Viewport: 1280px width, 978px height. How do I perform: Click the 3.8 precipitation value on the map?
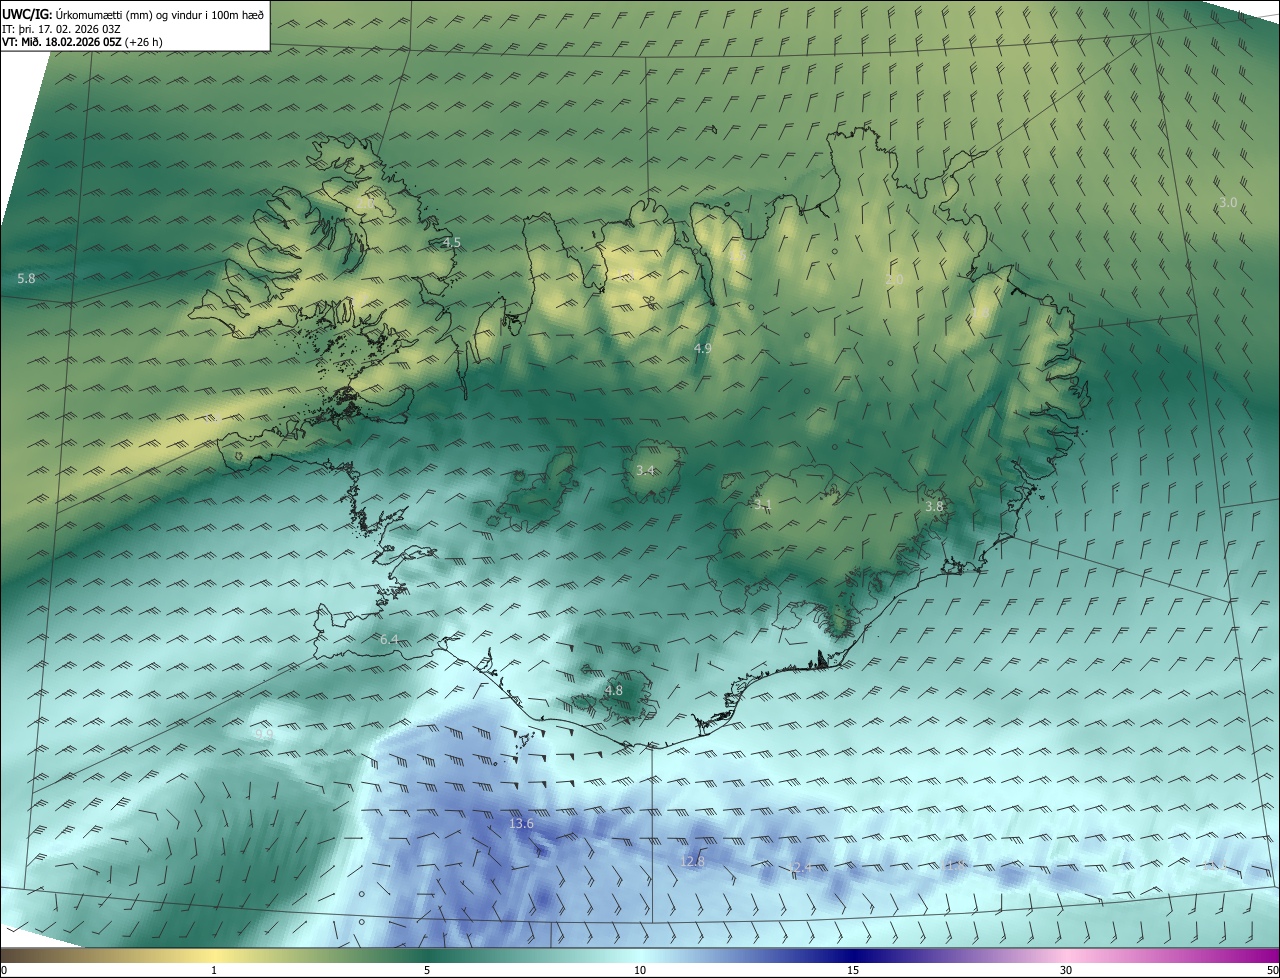(x=934, y=507)
